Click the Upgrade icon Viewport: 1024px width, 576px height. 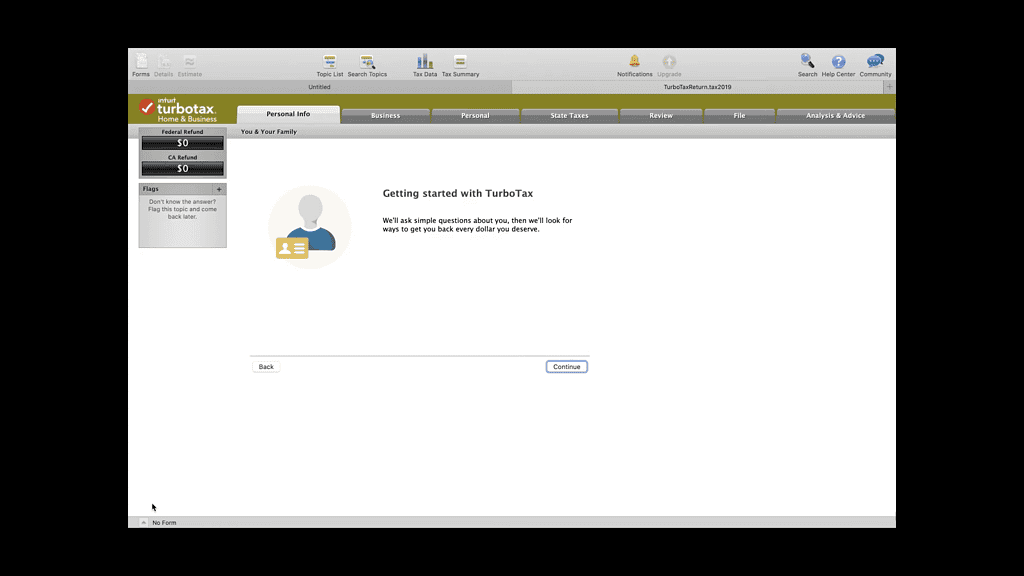pos(669,65)
